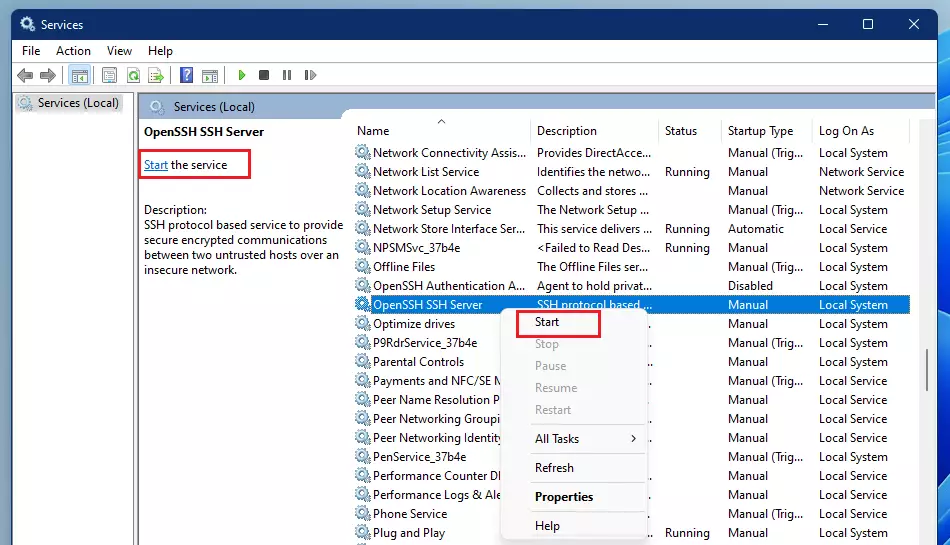Click the gear icon beside PenService_37b4e
Viewport: 950px width, 545px height.
coord(362,457)
